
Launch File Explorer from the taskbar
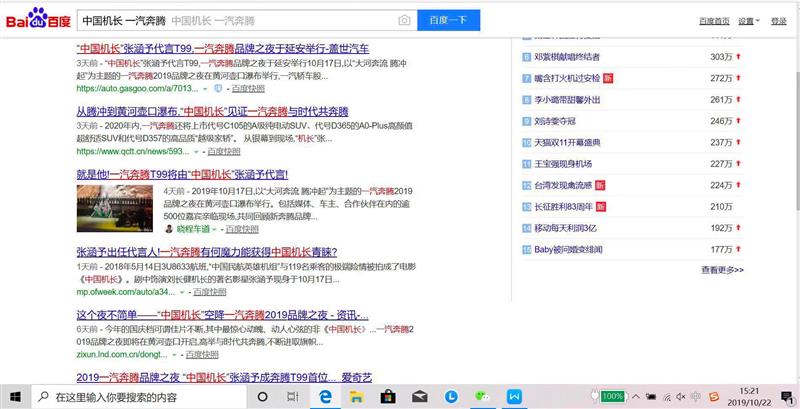point(357,397)
